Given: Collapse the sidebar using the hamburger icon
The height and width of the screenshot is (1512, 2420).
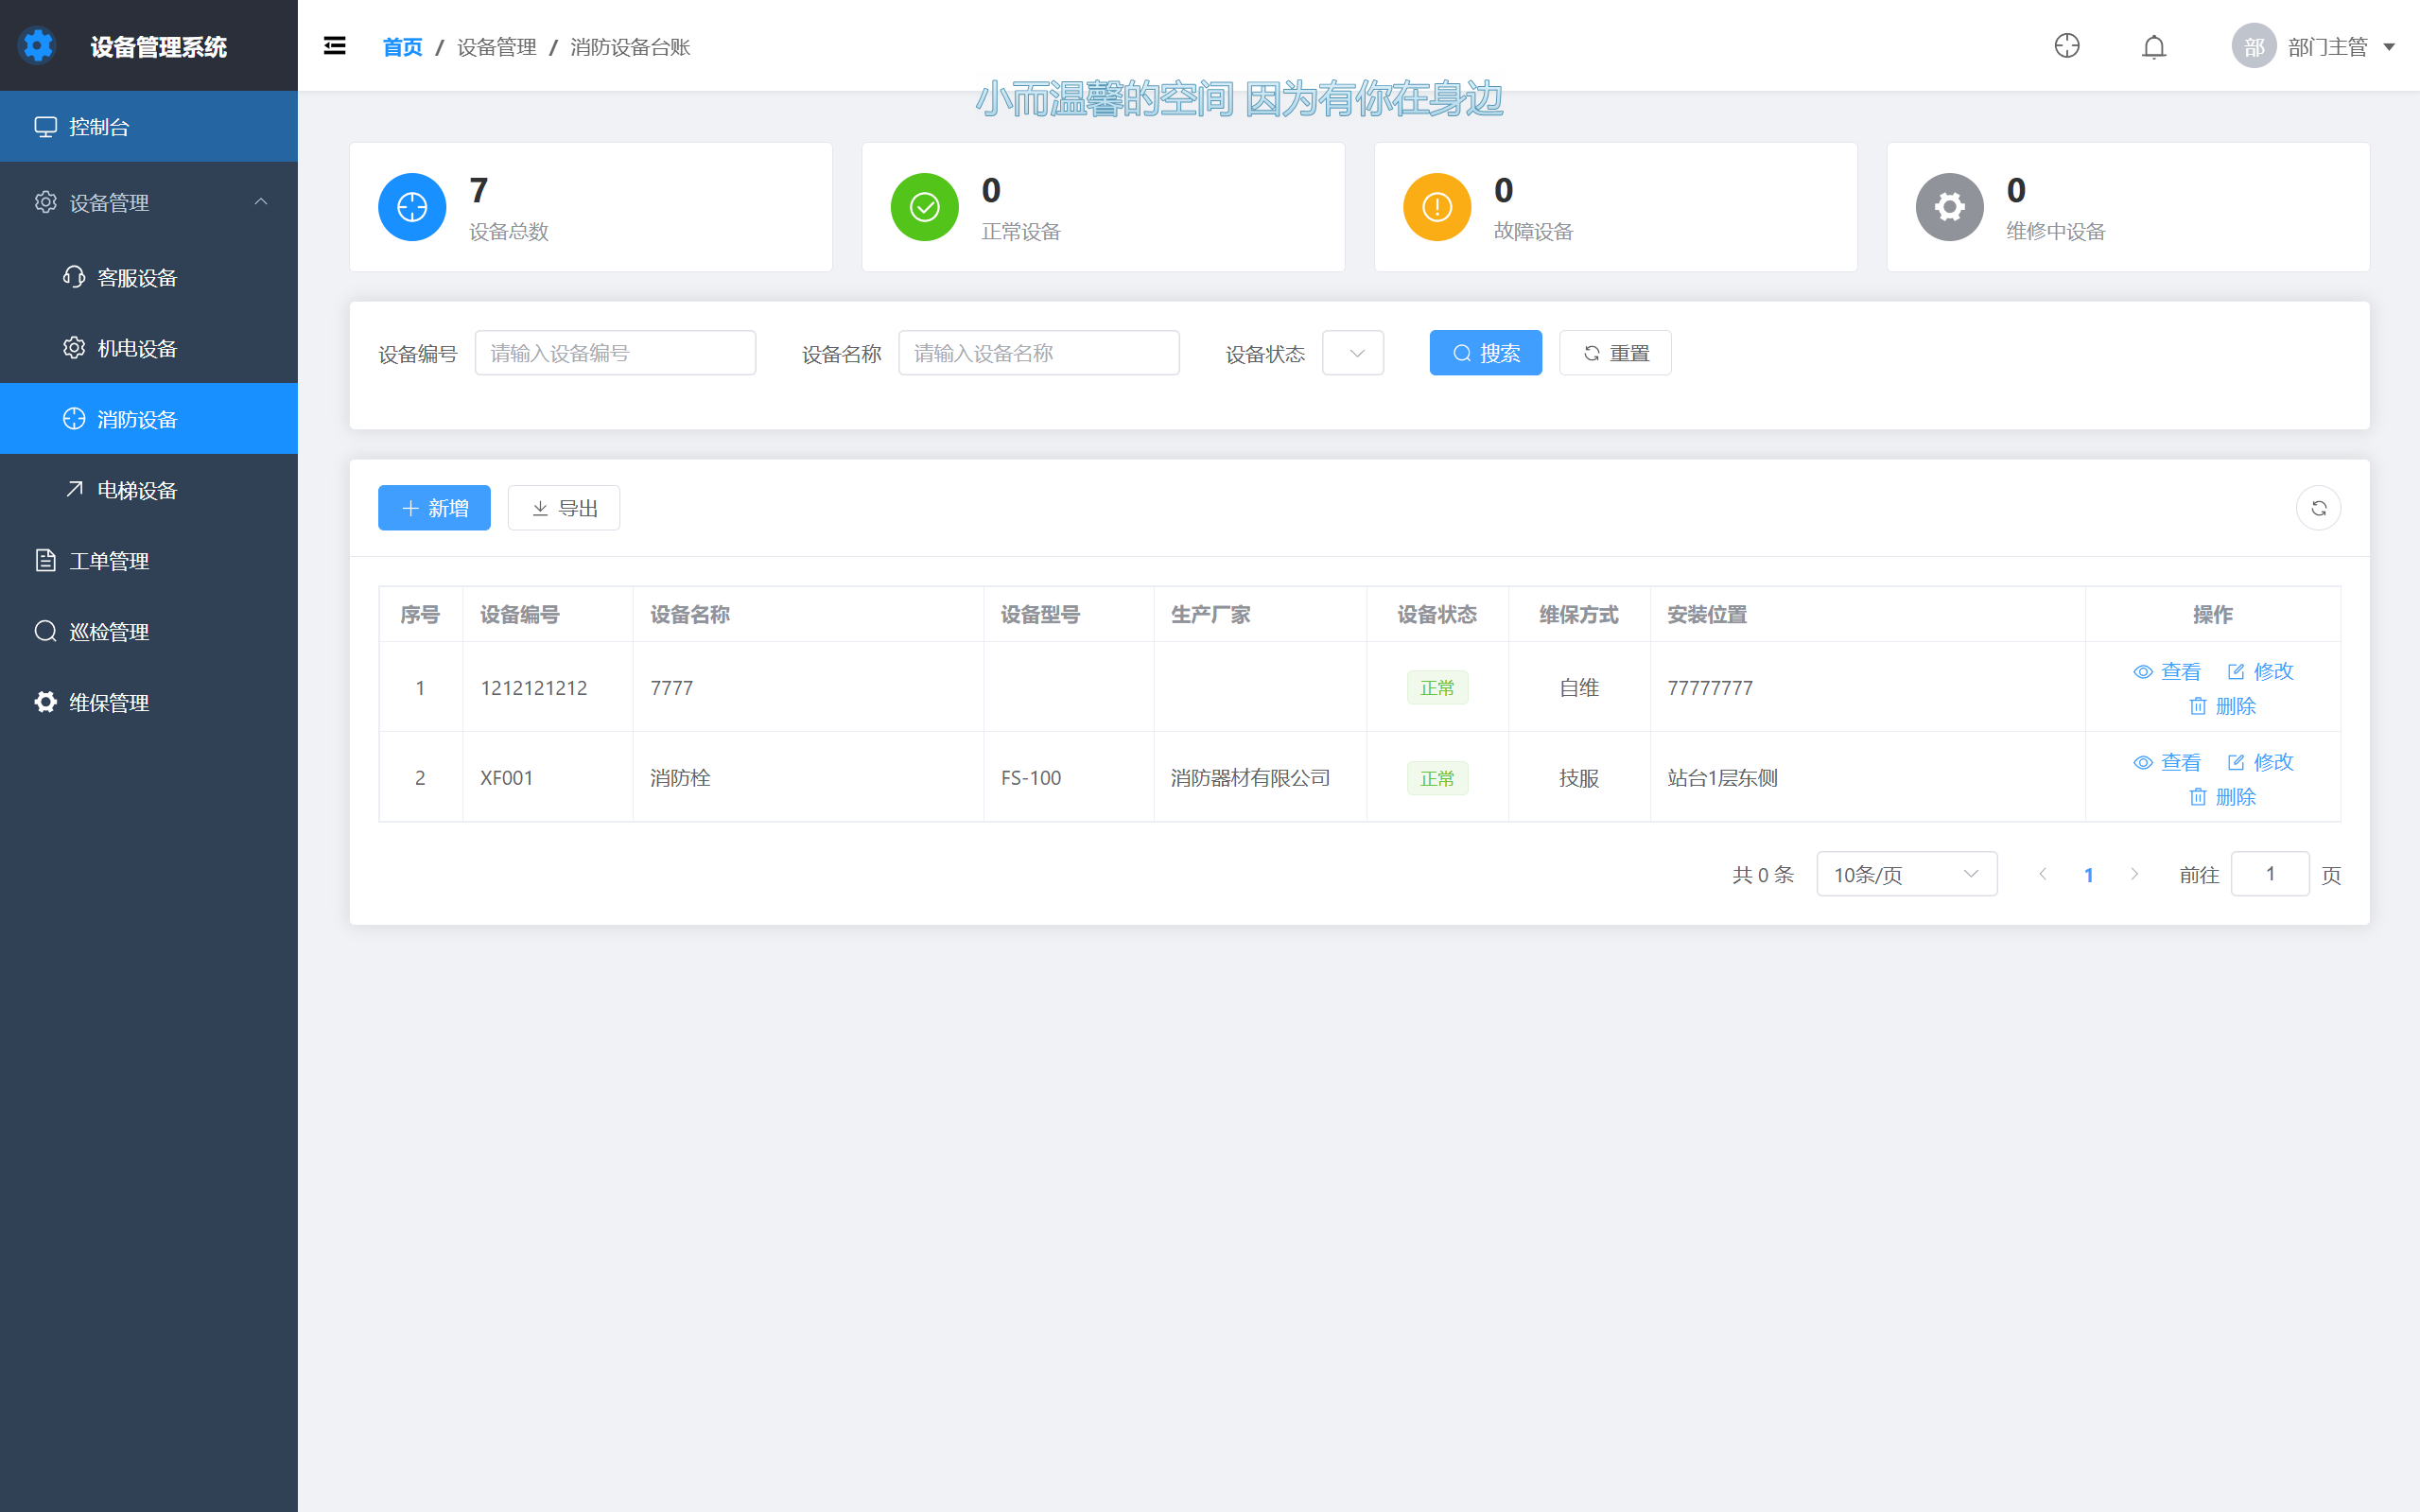Looking at the screenshot, I should pos(335,46).
